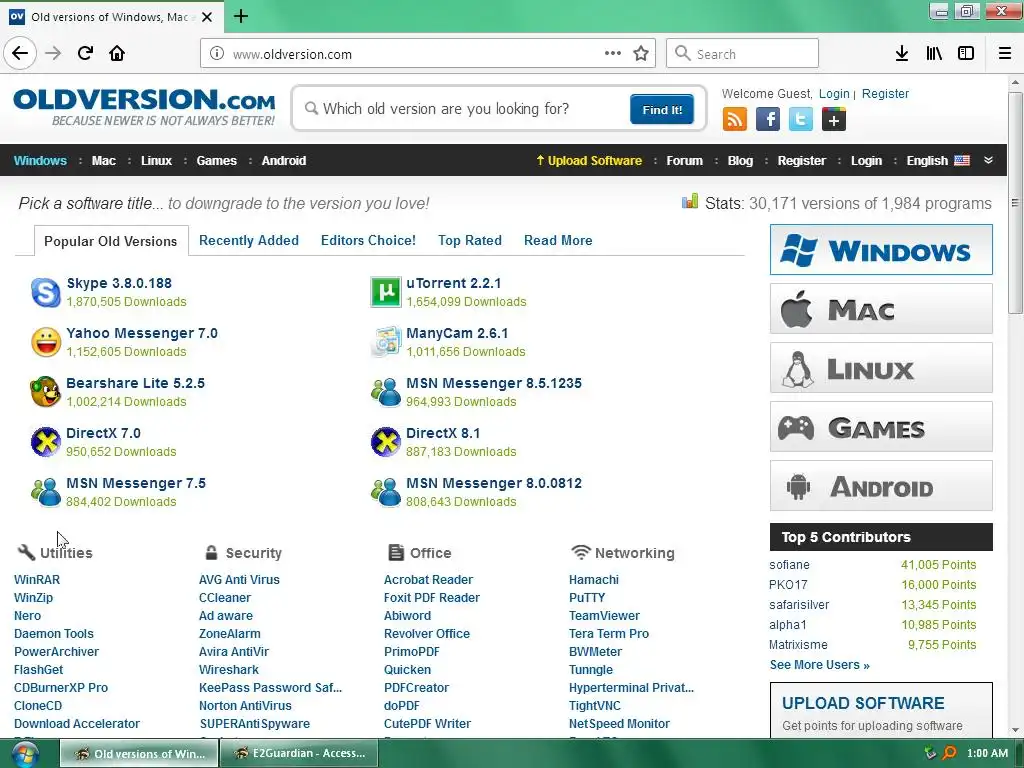Open the Blog link
The height and width of the screenshot is (768, 1024).
point(740,161)
